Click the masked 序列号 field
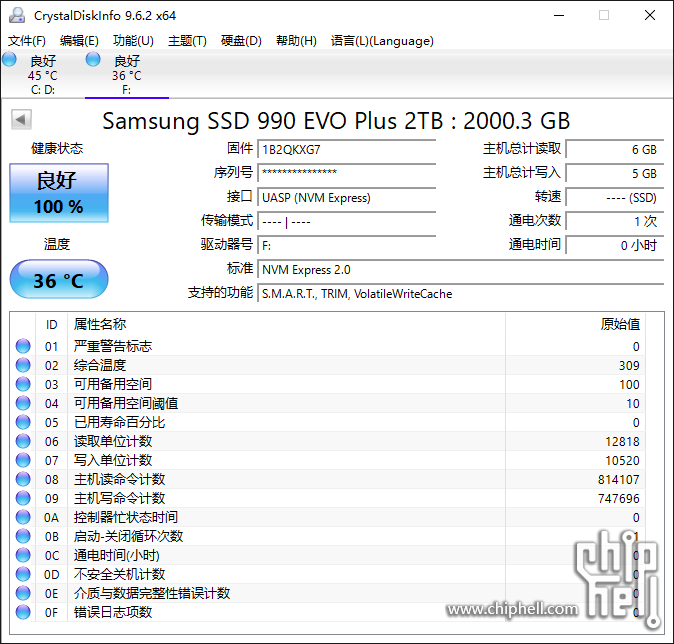 pos(346,173)
